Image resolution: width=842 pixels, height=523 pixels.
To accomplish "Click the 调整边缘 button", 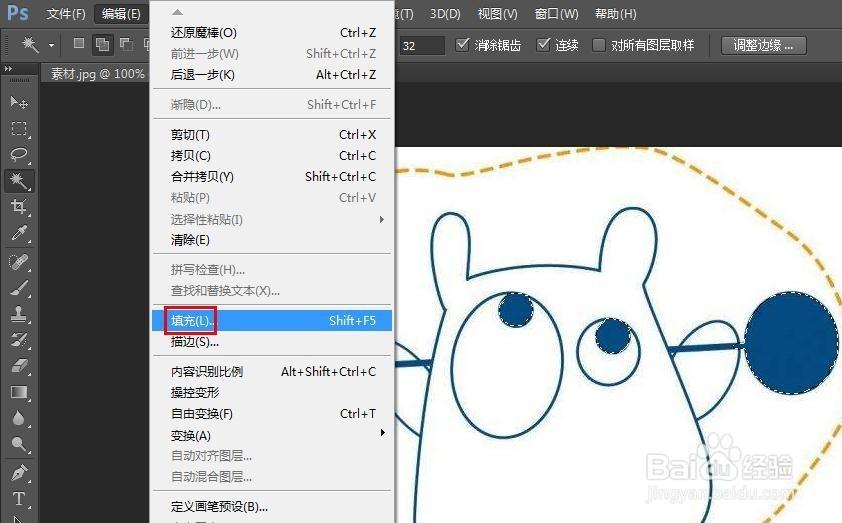I will (764, 45).
